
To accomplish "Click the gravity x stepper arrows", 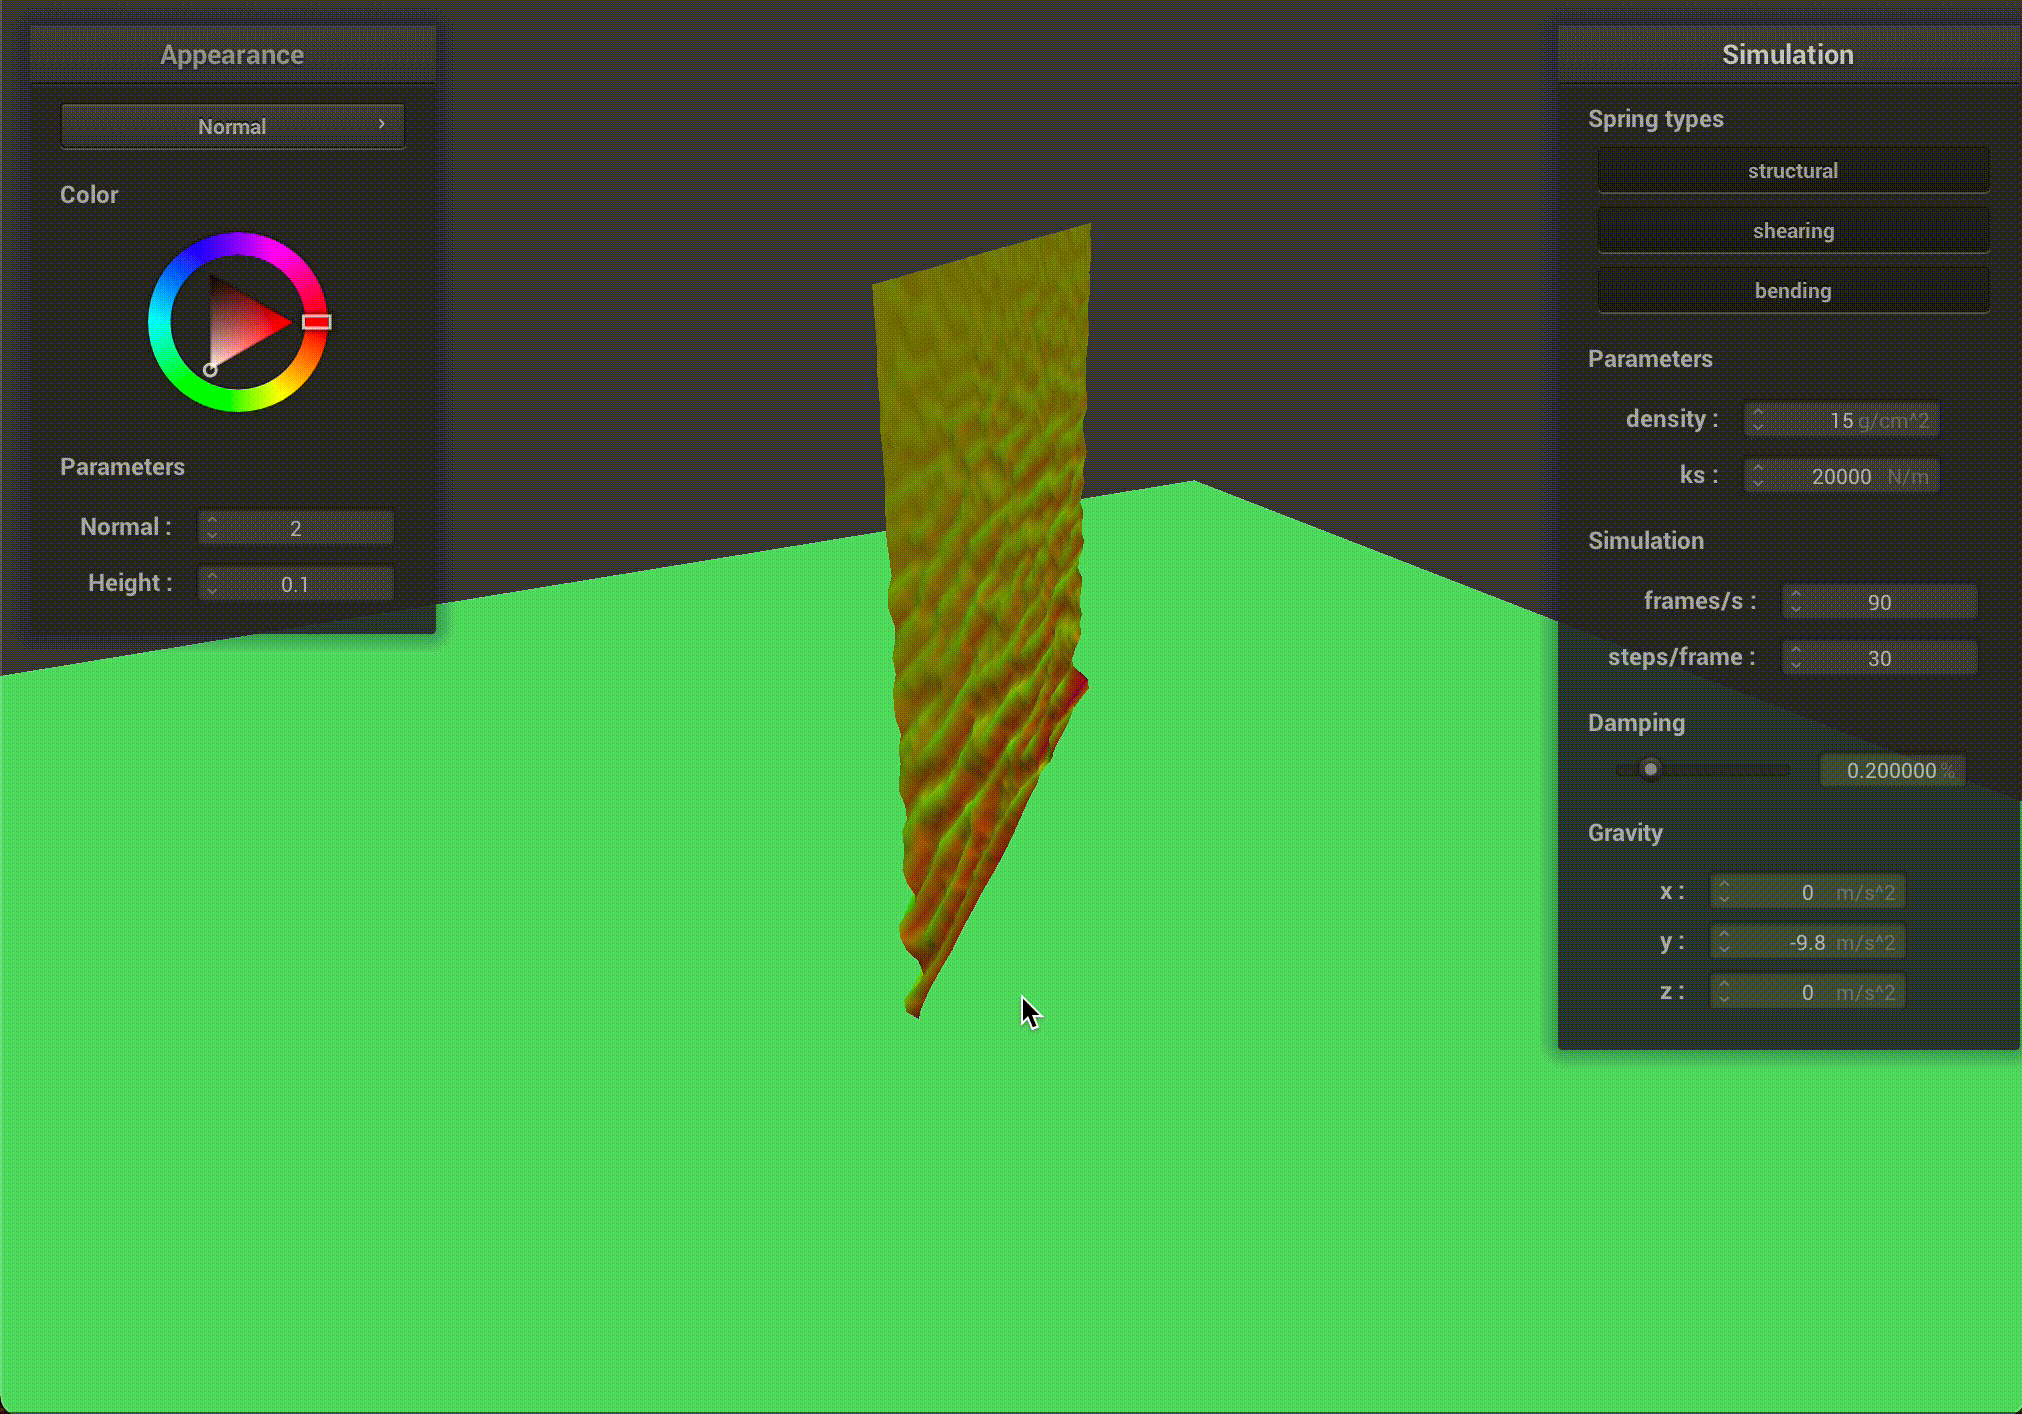I will 1724,892.
